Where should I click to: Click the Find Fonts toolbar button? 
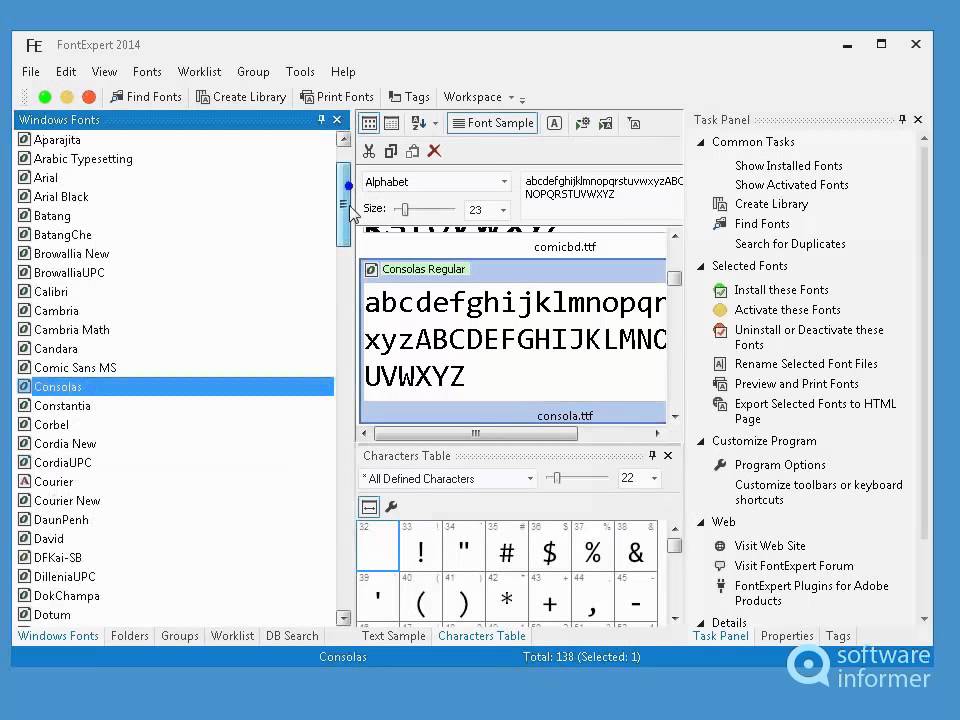coord(146,97)
